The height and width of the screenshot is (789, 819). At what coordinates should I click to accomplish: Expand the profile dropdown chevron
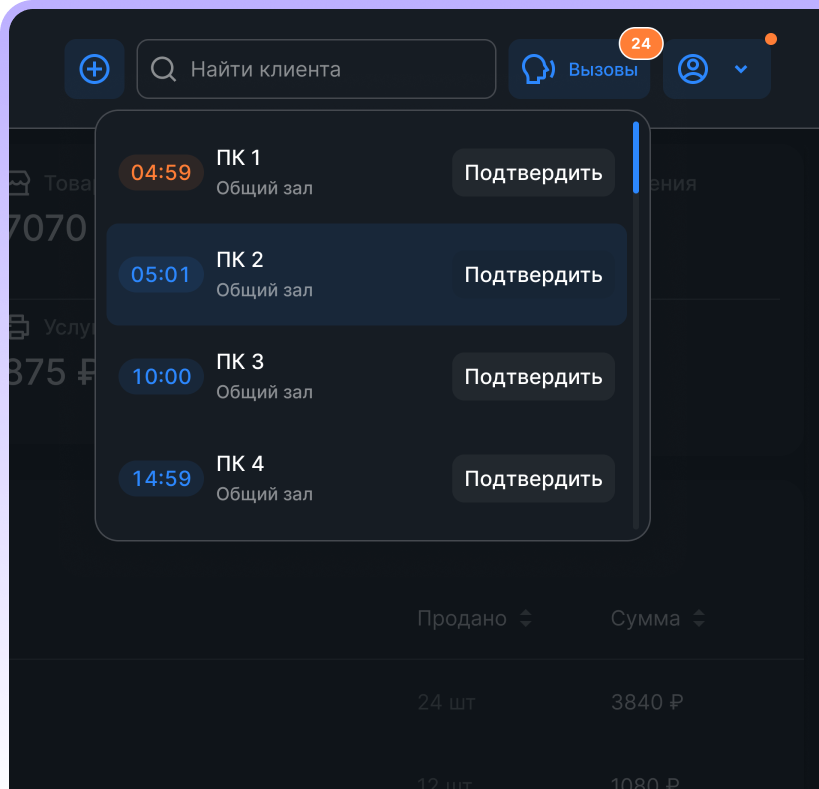click(x=740, y=70)
